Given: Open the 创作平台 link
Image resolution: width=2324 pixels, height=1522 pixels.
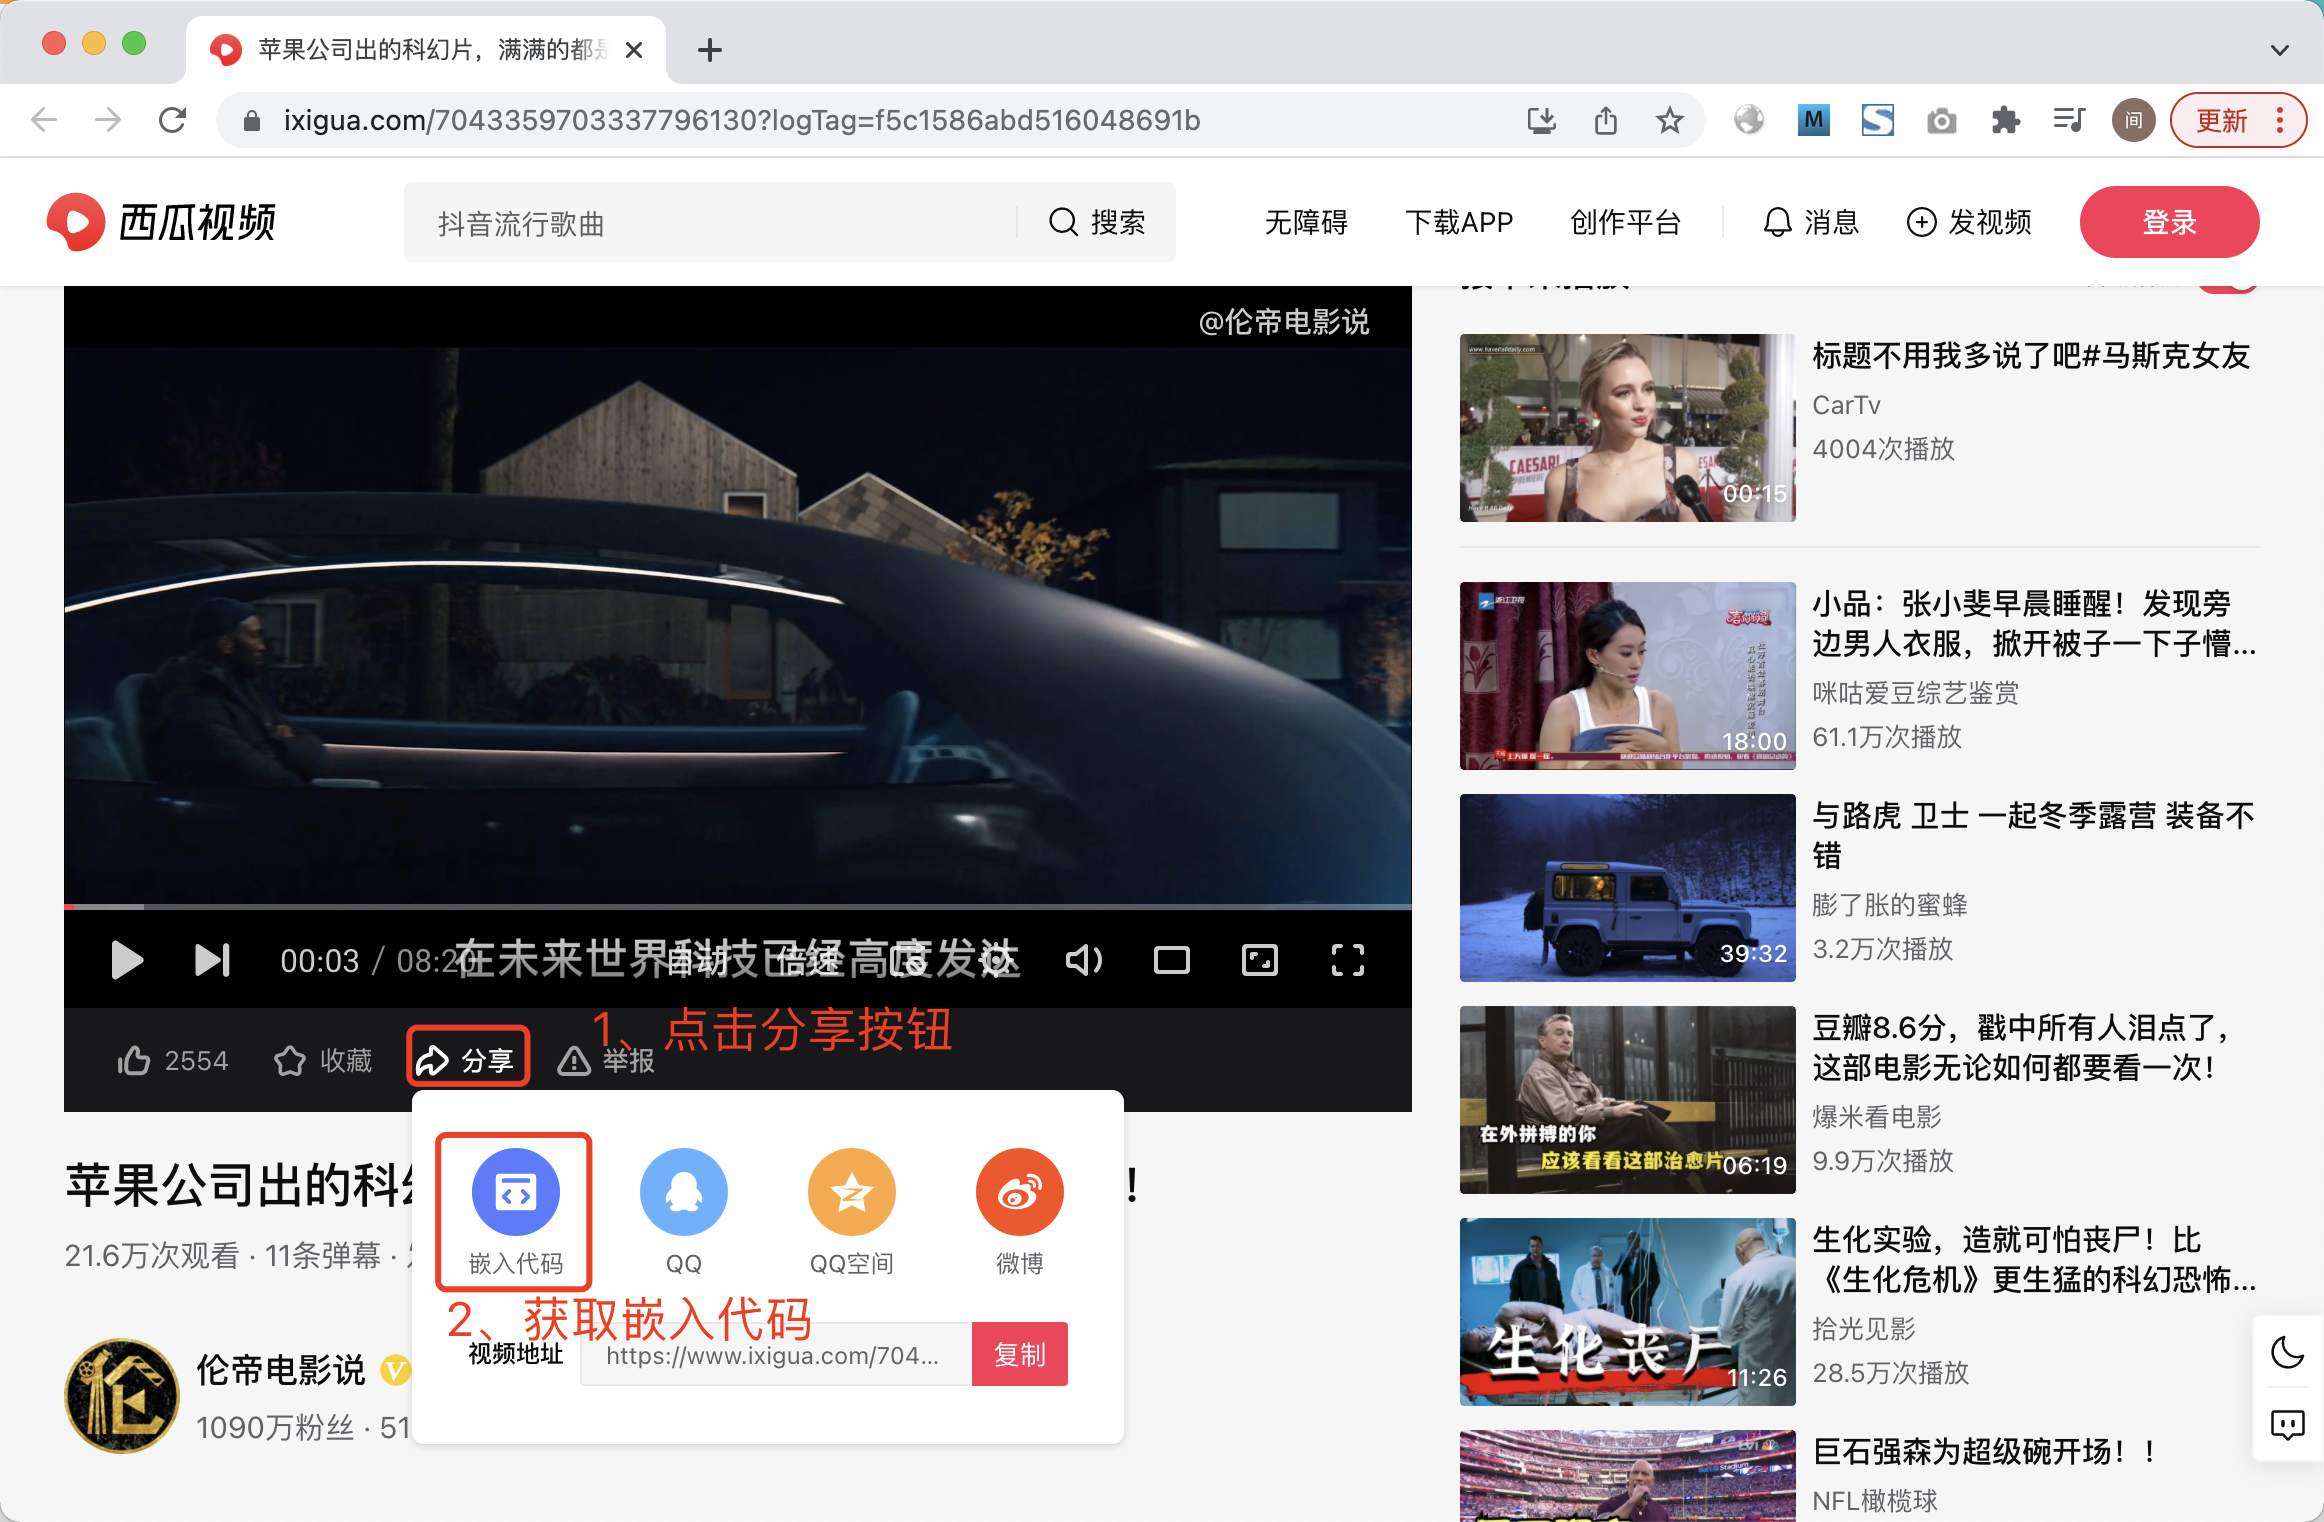Looking at the screenshot, I should (x=1625, y=222).
